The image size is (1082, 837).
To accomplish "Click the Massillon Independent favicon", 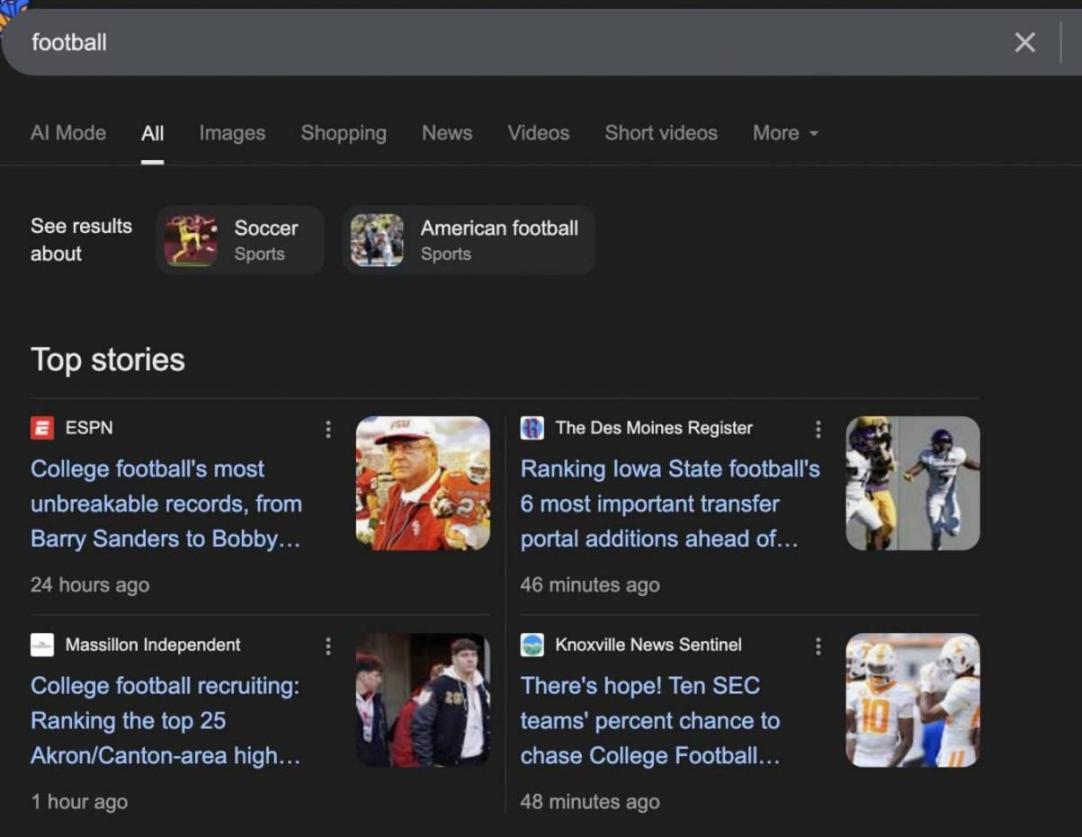I will [x=42, y=644].
